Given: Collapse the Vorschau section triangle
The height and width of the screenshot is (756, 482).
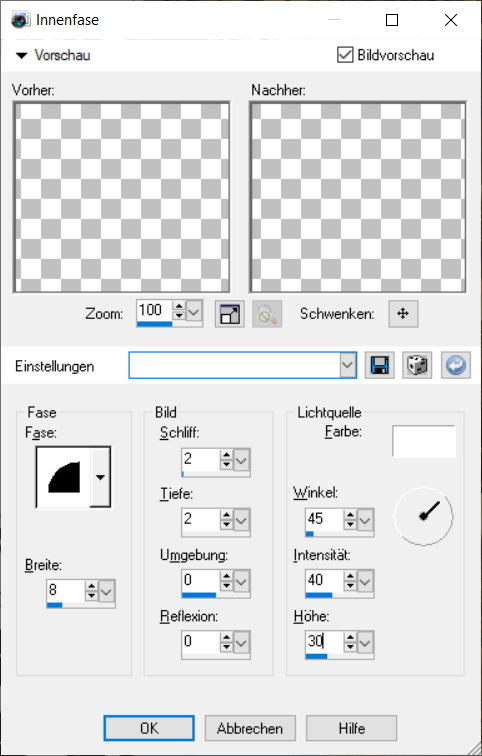Looking at the screenshot, I should (x=22, y=55).
